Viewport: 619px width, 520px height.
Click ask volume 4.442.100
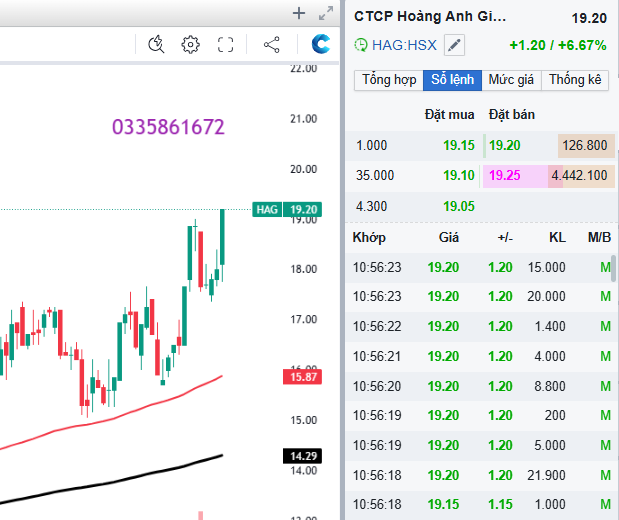tap(579, 175)
